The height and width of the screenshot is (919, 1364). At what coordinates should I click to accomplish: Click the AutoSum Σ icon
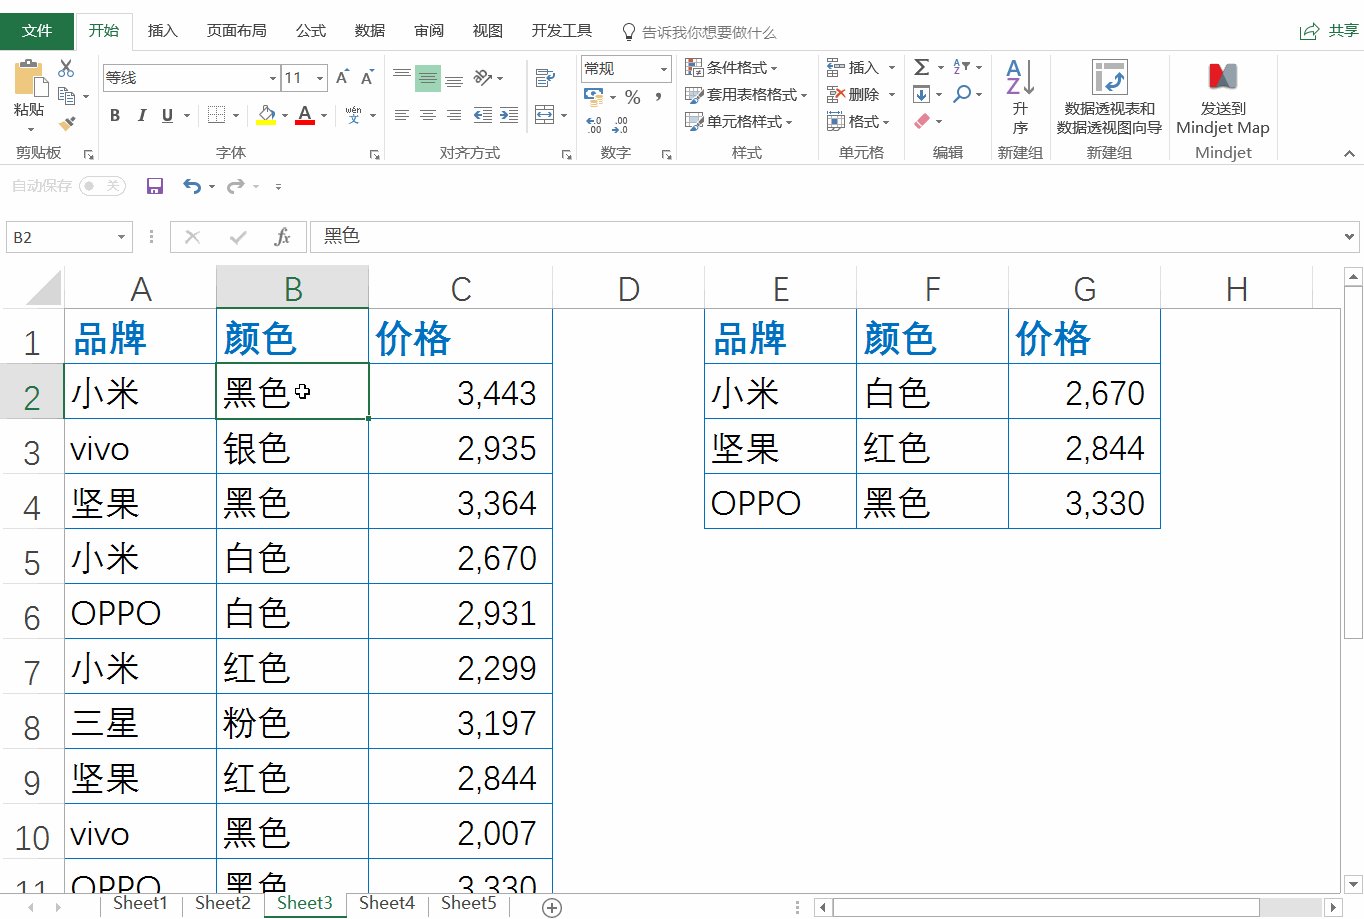[x=921, y=66]
